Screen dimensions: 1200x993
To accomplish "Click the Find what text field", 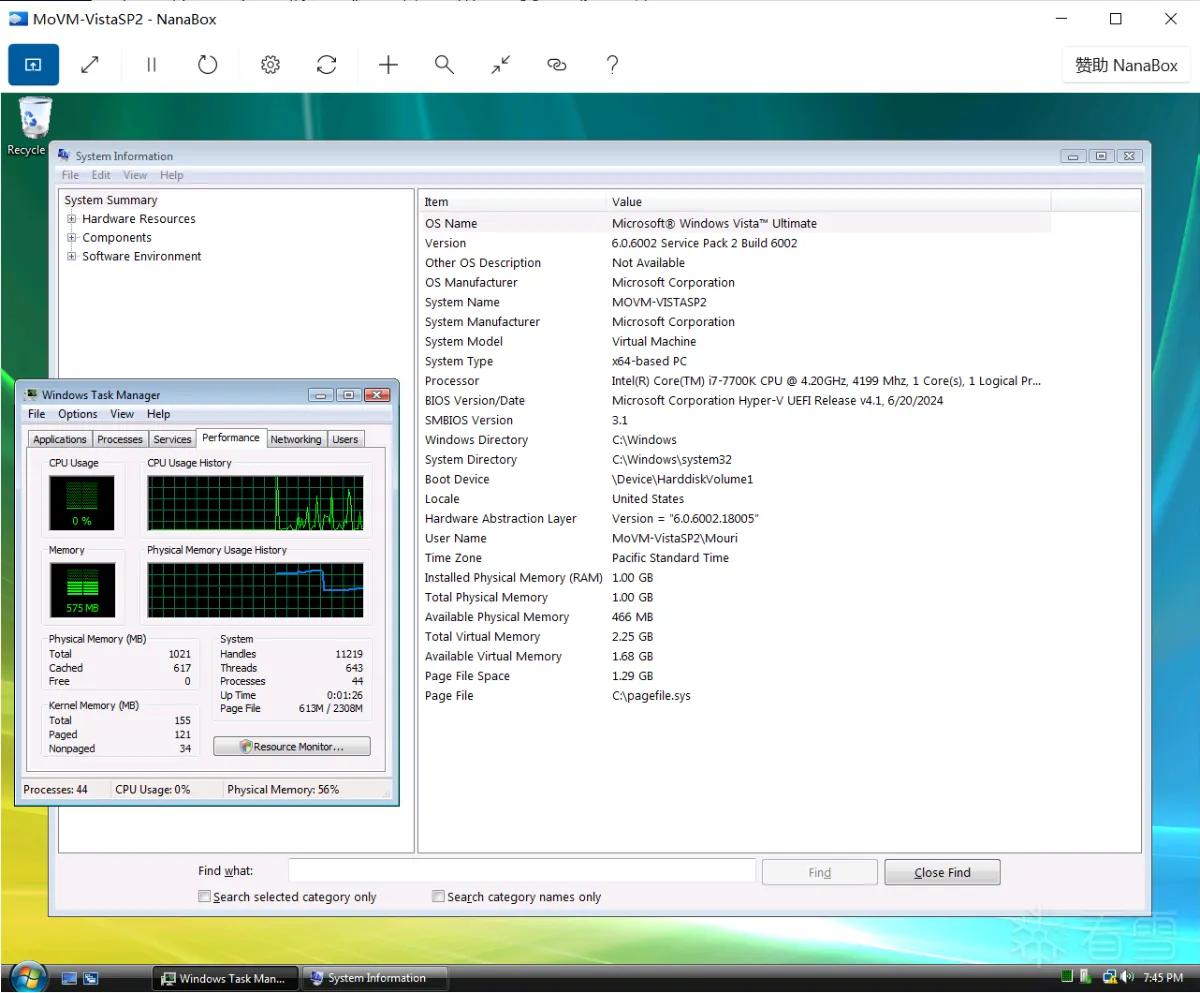I will (x=521, y=871).
